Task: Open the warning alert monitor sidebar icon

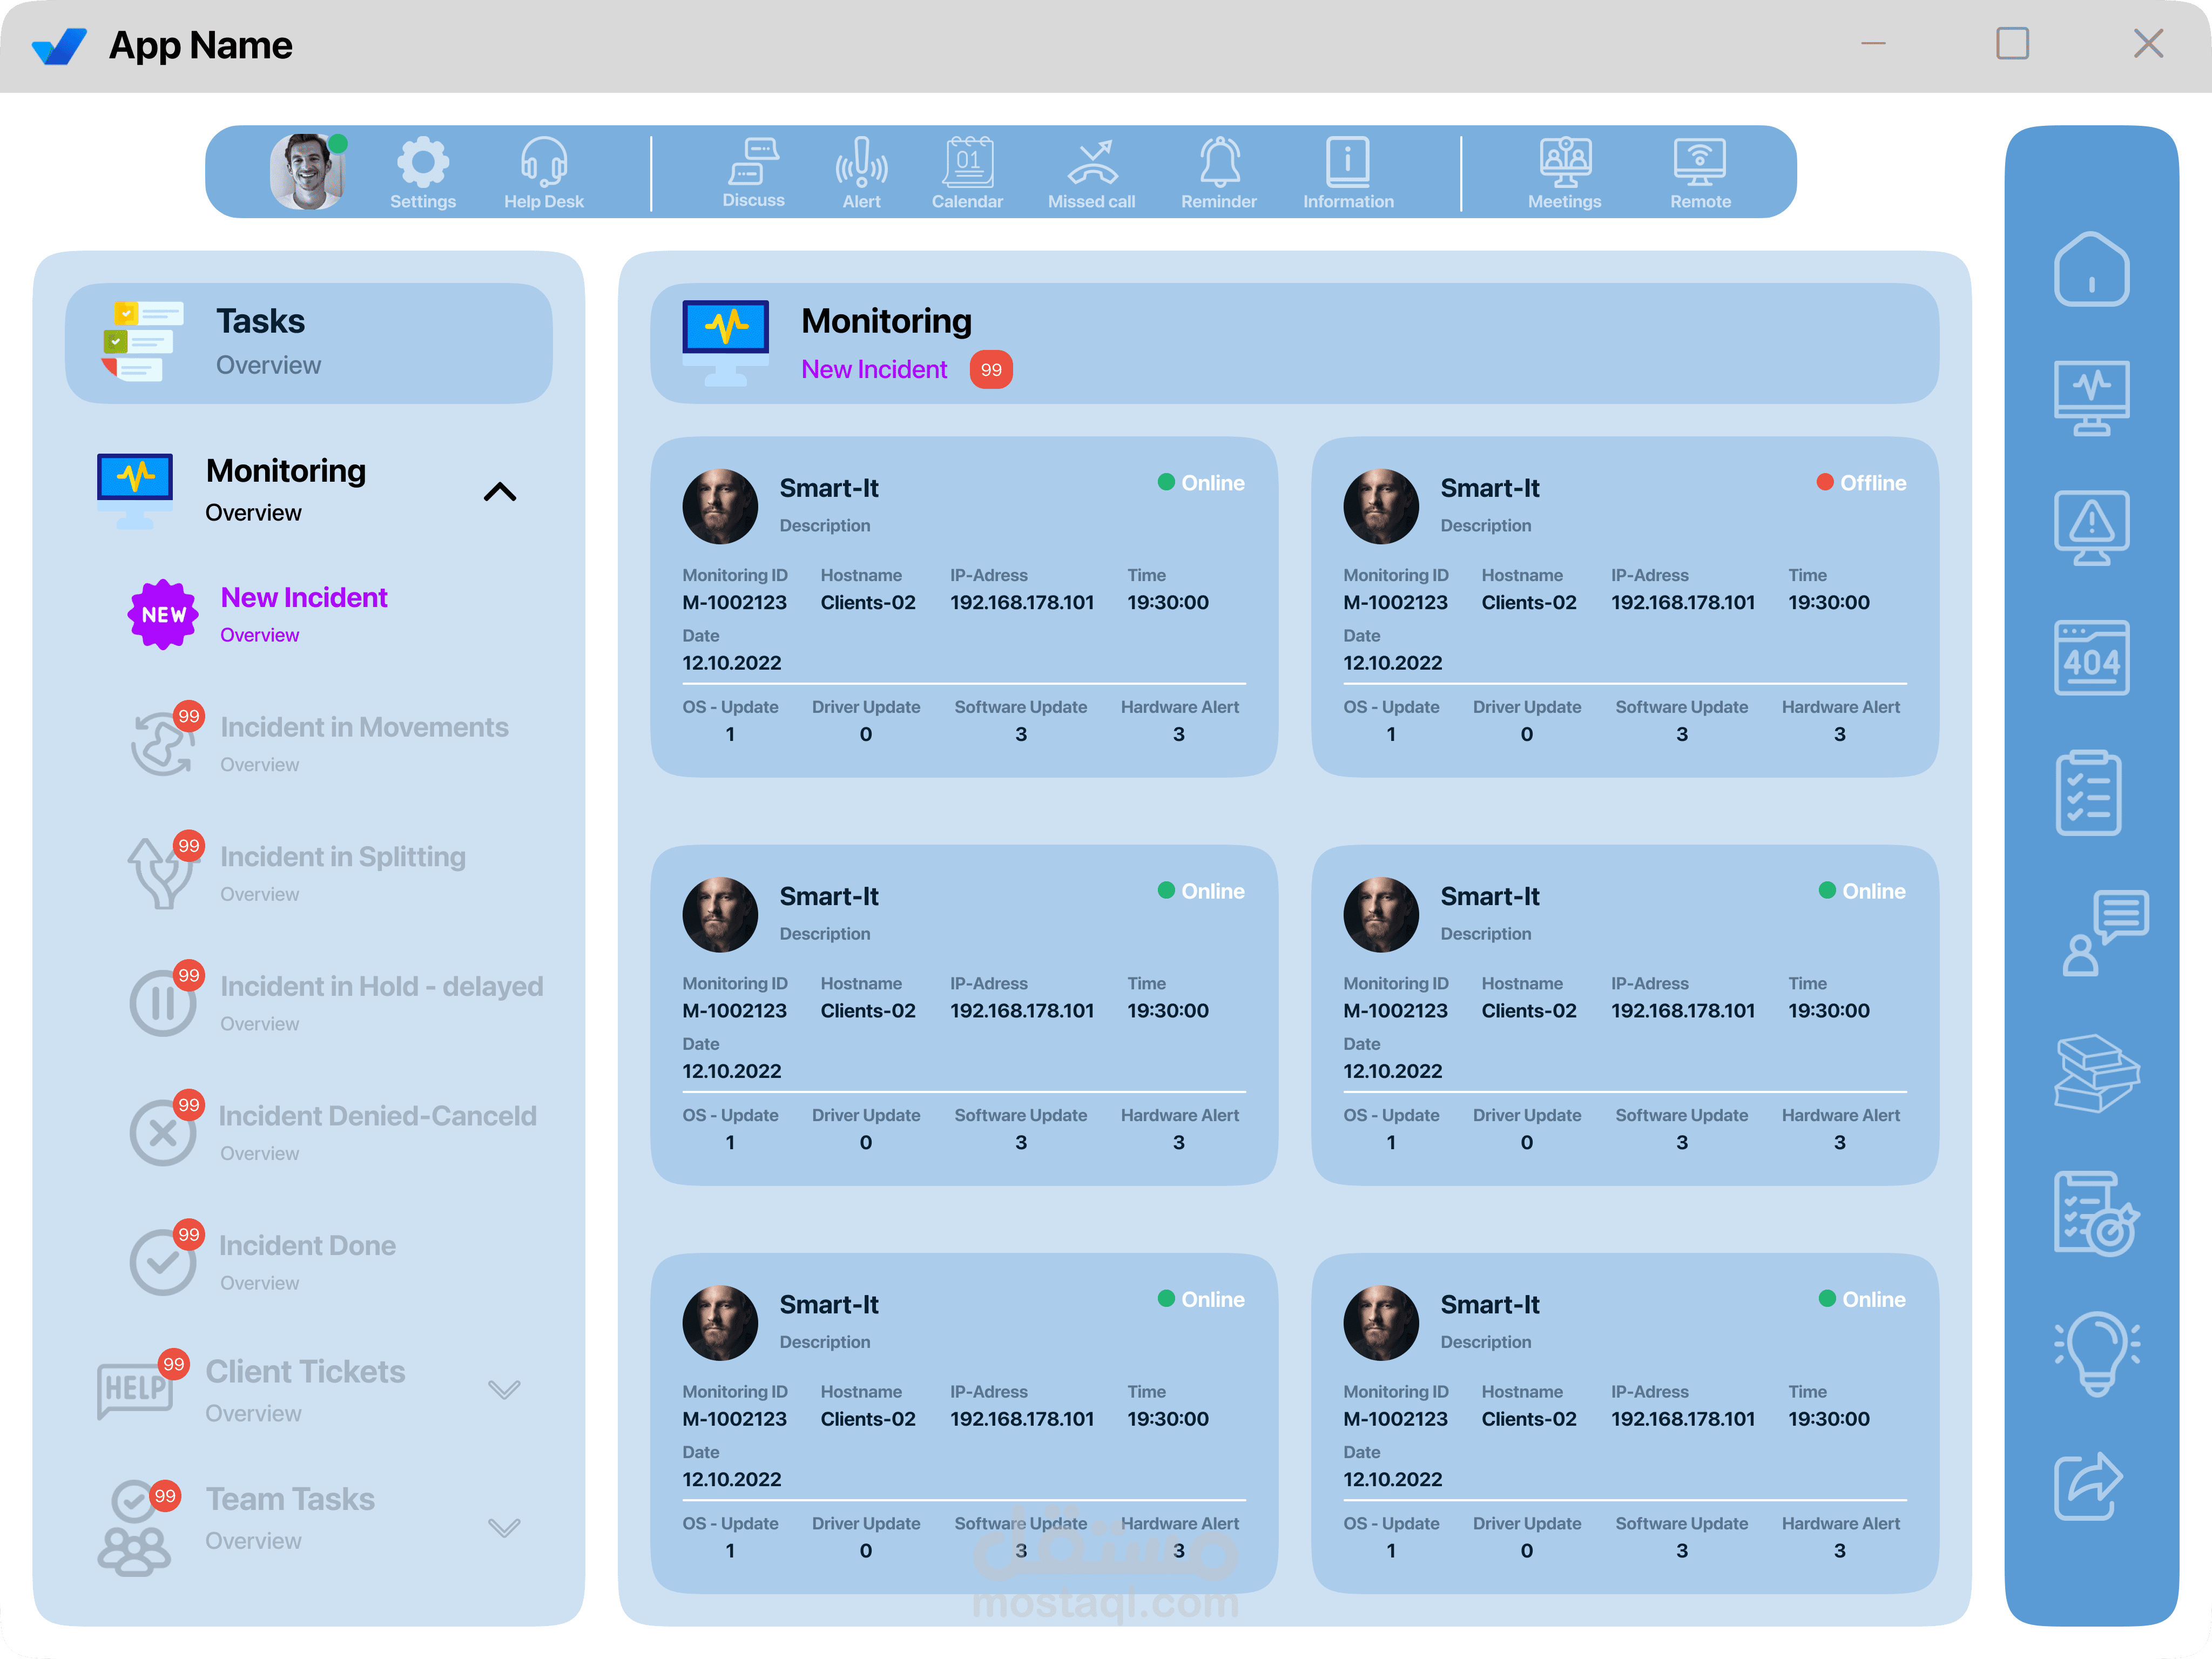Action: tap(2091, 527)
